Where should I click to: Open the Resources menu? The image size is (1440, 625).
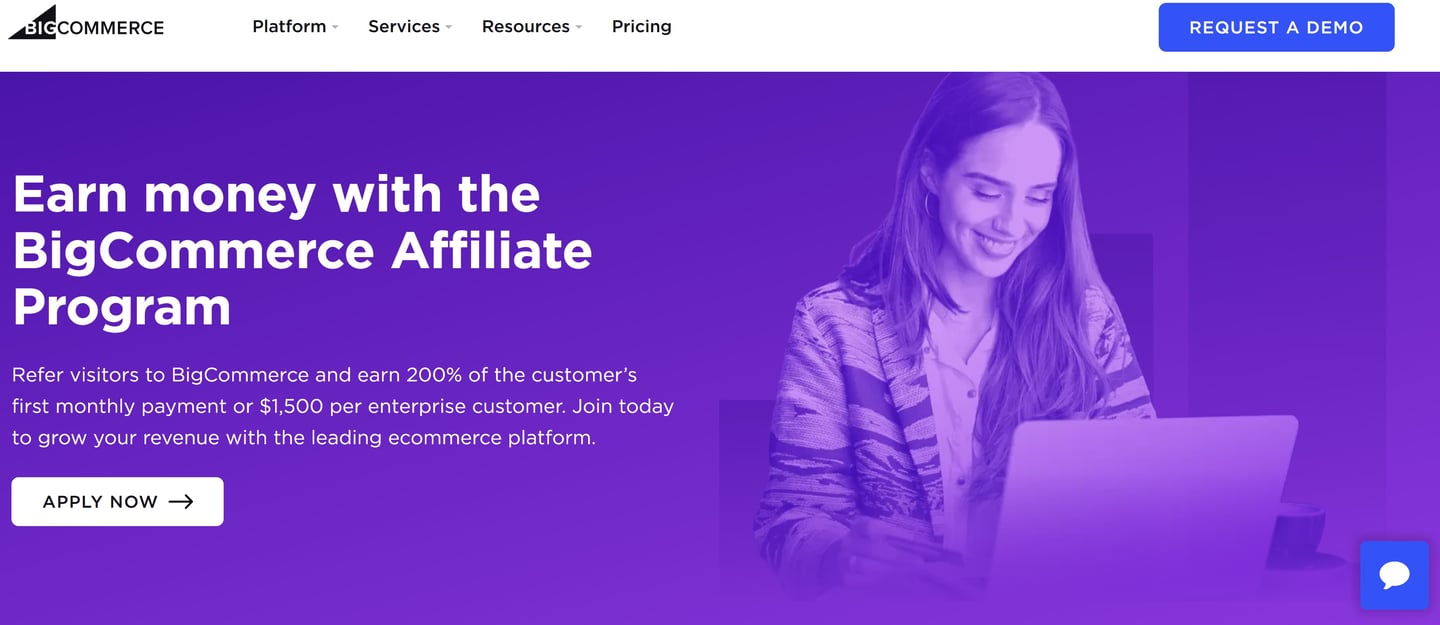coord(525,27)
